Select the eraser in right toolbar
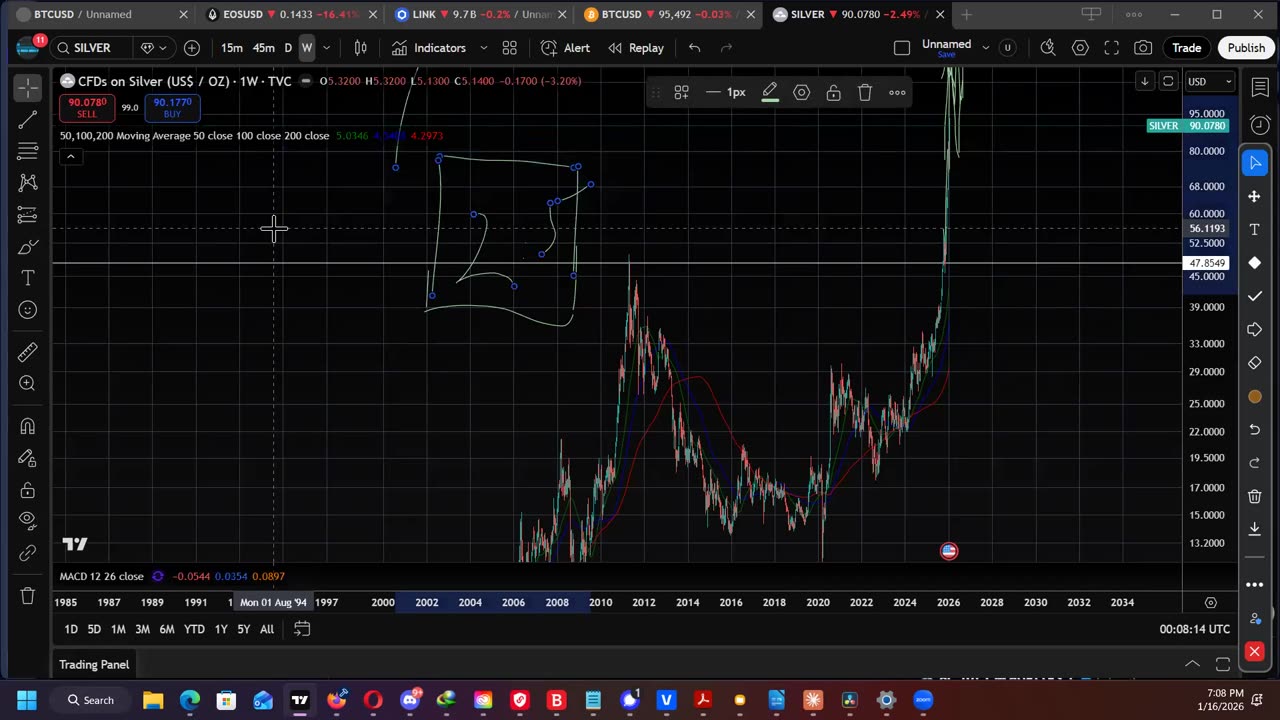Image resolution: width=1280 pixels, height=720 pixels. pyautogui.click(x=1255, y=363)
